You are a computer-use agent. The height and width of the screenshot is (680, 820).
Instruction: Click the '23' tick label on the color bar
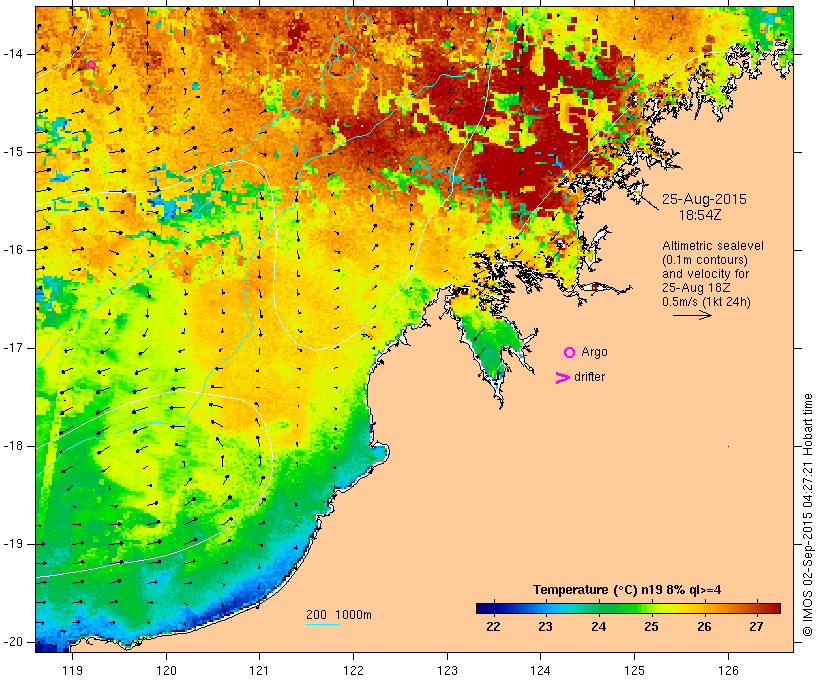pos(545,627)
